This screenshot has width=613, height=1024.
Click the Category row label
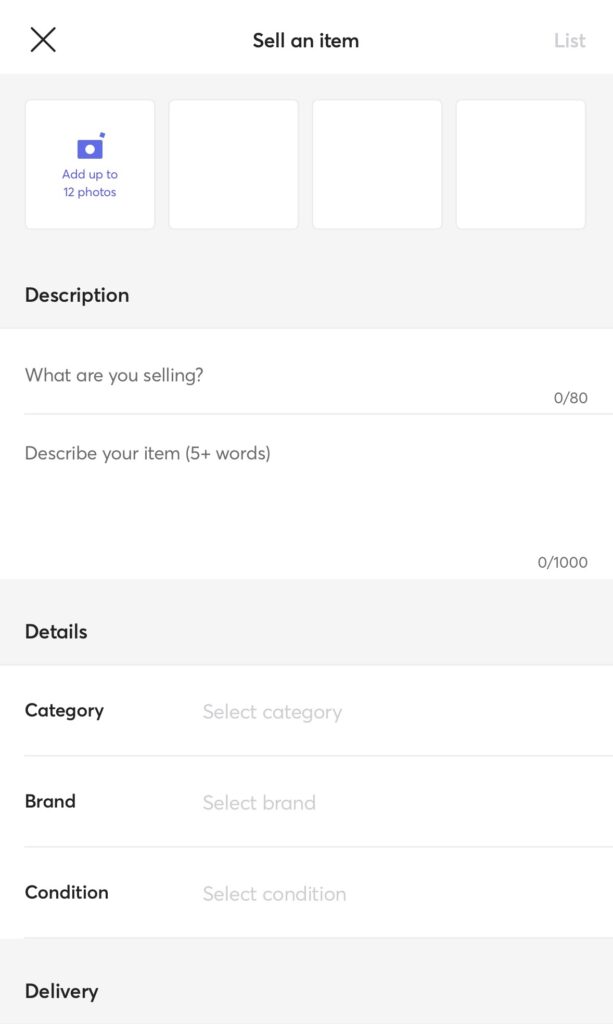[x=64, y=711]
